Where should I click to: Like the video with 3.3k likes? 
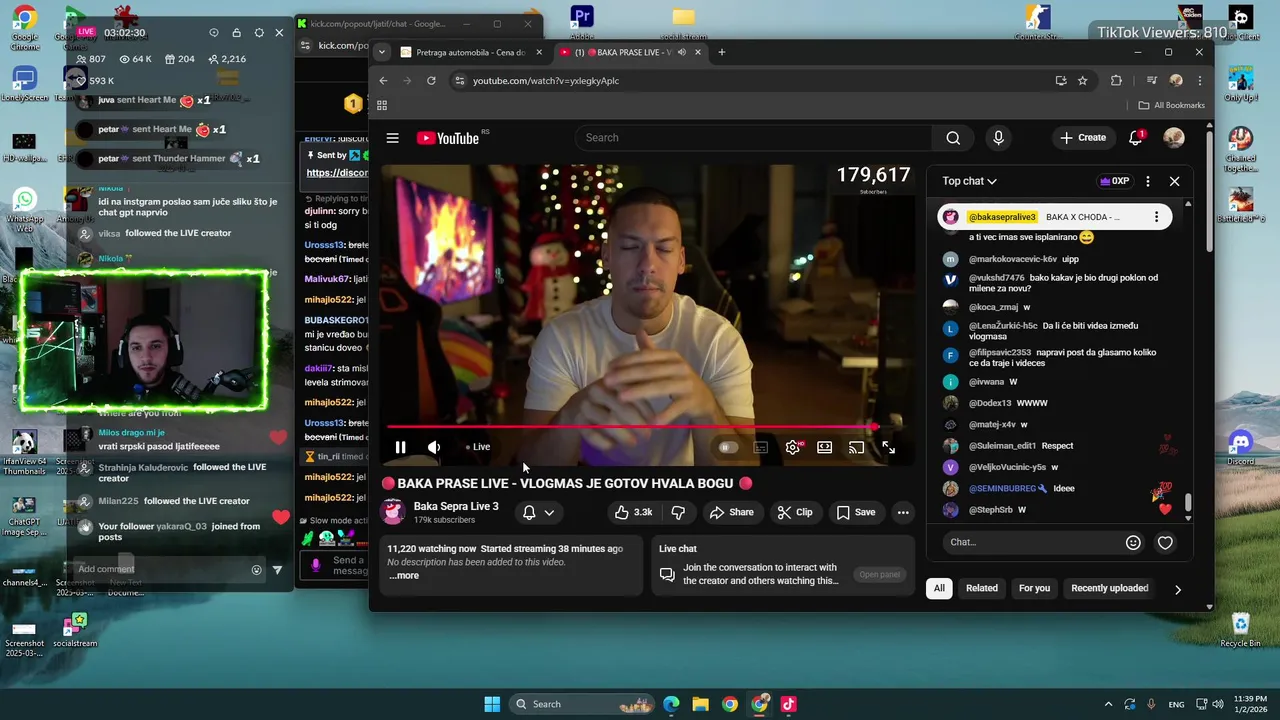coord(634,512)
